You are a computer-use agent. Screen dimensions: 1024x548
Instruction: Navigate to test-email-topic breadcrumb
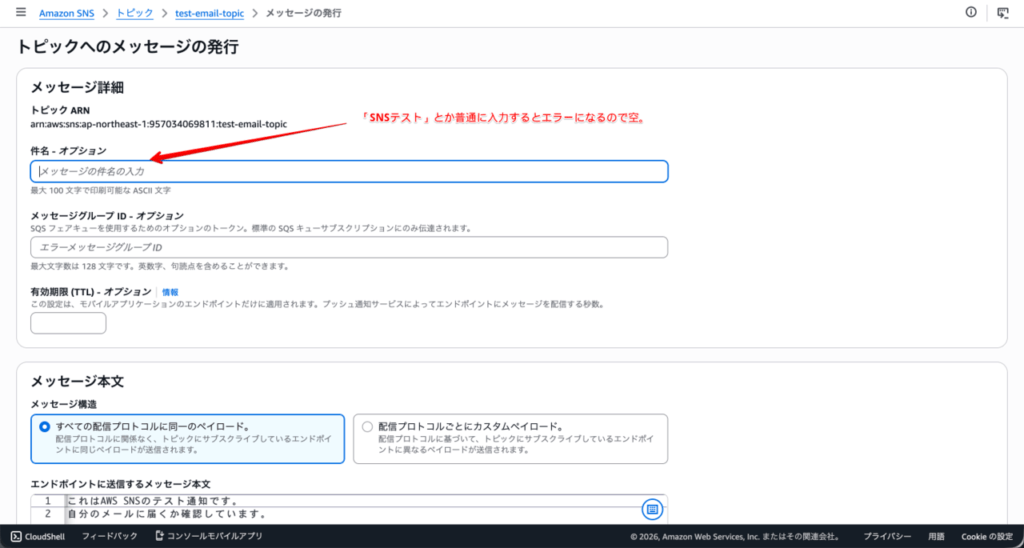(210, 13)
